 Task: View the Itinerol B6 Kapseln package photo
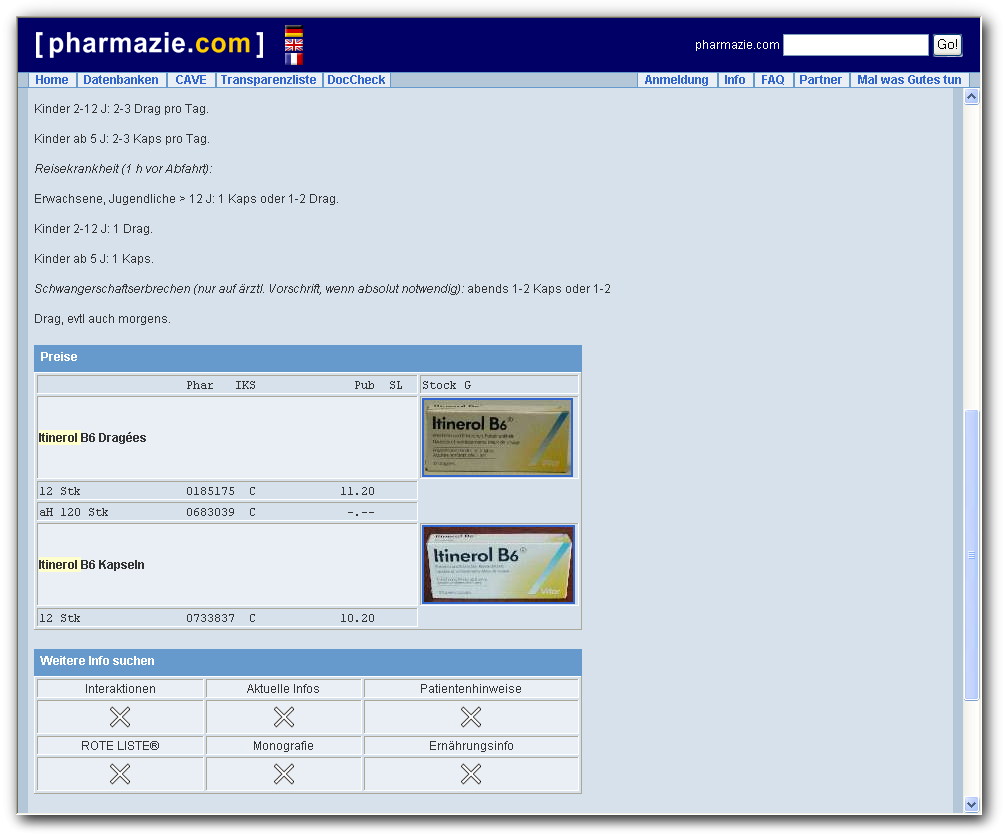click(x=497, y=564)
